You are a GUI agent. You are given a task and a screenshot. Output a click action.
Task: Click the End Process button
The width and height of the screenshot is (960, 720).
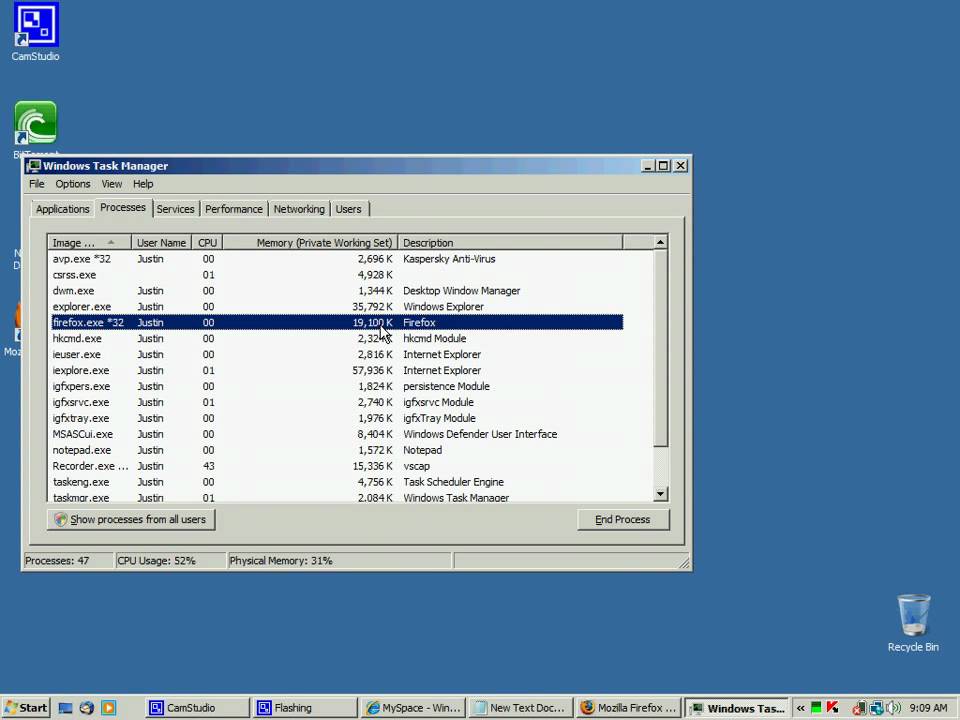623,519
